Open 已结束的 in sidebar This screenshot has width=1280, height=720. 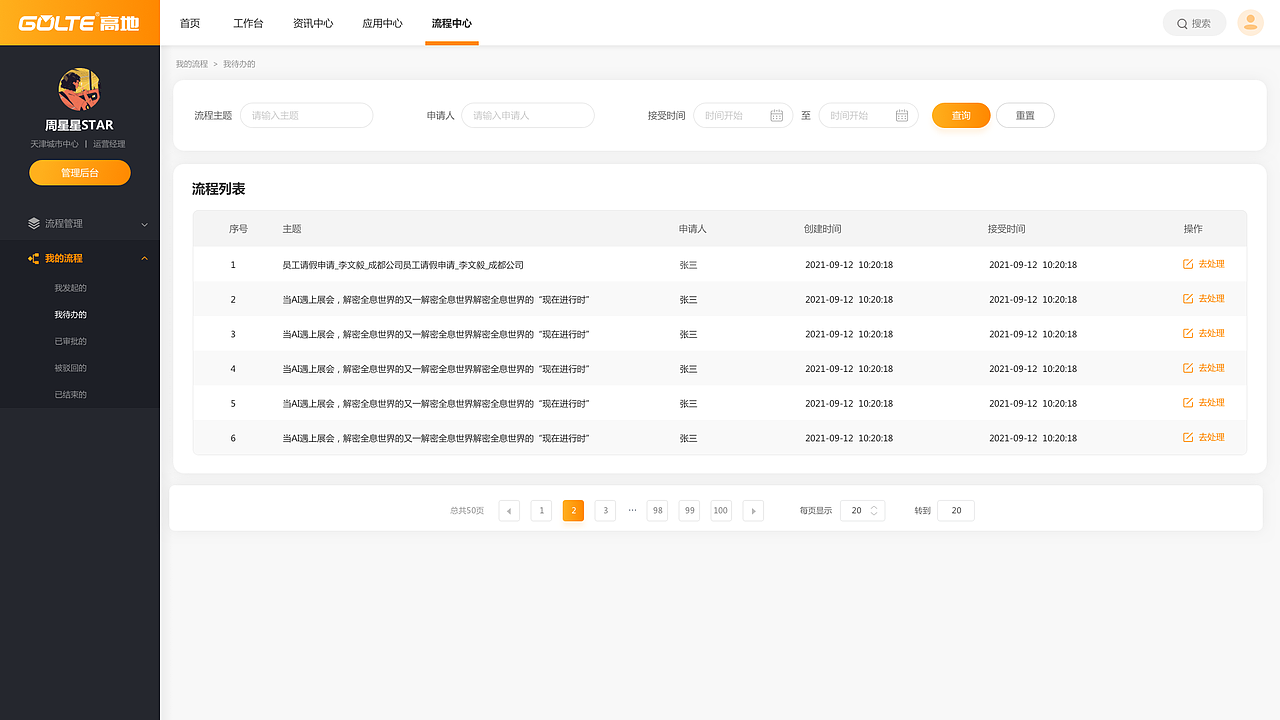click(71, 395)
